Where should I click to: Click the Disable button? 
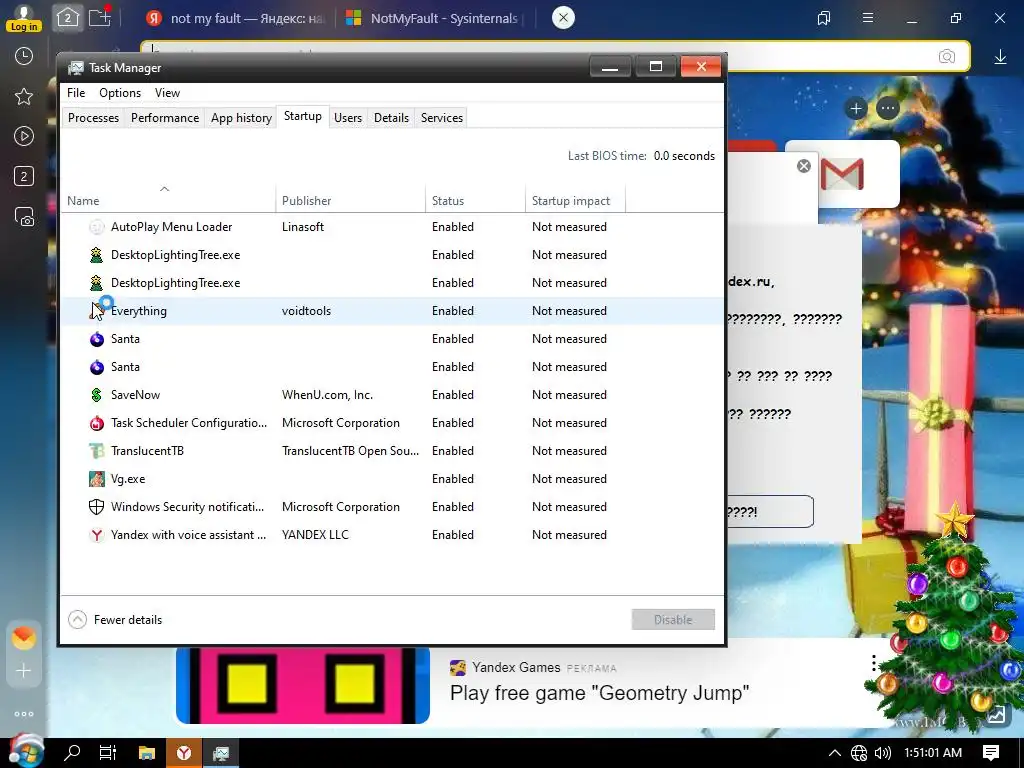coord(673,620)
